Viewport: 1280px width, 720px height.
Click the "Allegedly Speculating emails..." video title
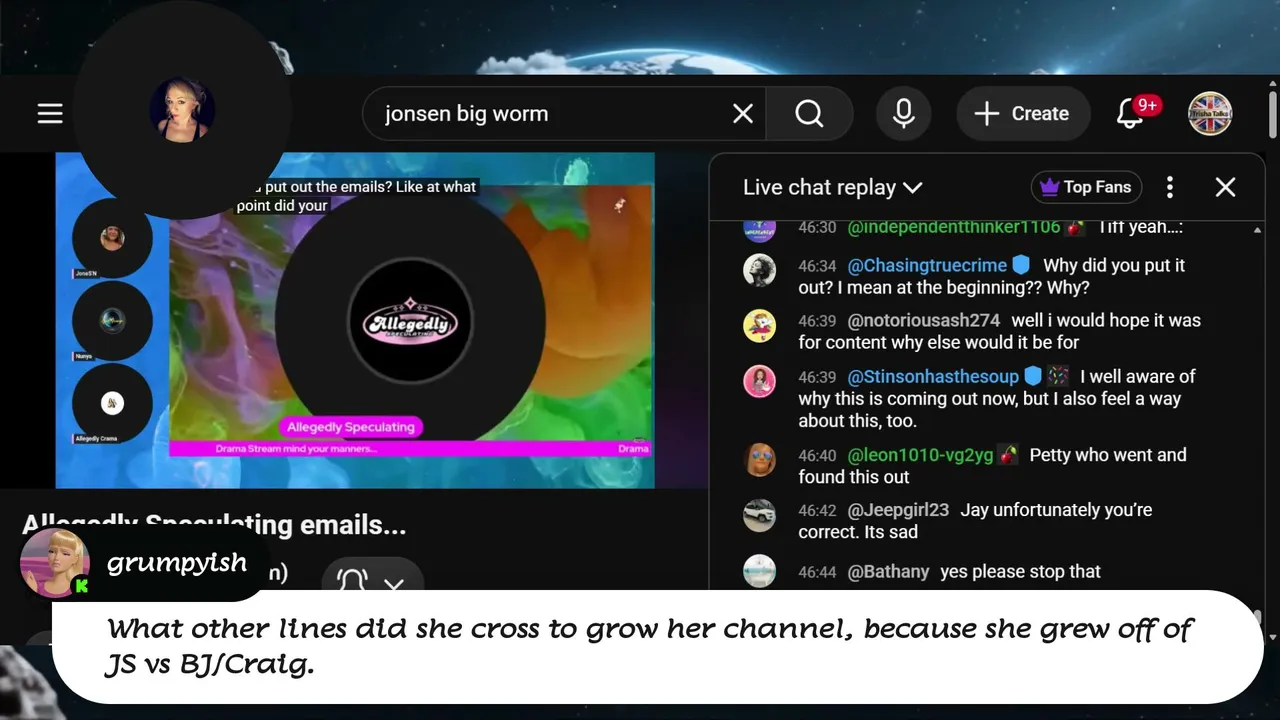coord(214,525)
